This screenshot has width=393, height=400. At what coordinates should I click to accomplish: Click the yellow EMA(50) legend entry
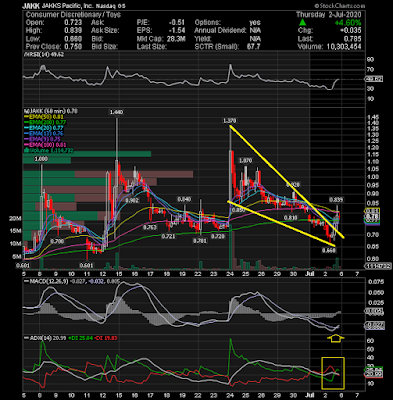tap(44, 117)
